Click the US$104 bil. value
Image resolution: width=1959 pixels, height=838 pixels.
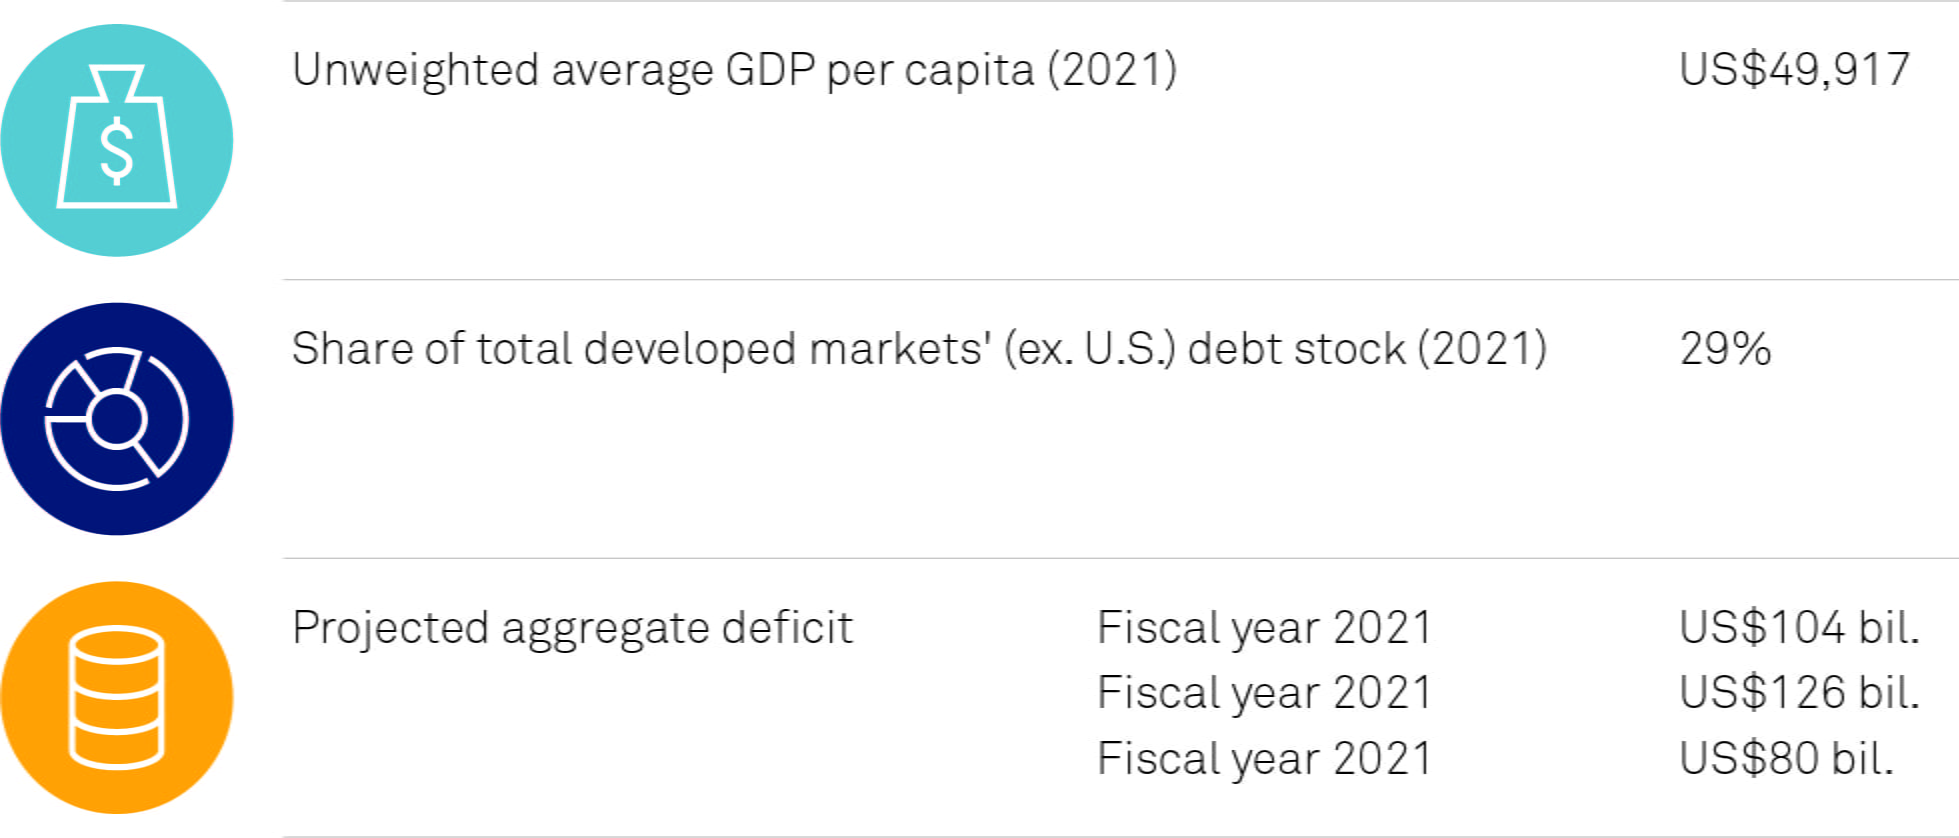click(x=1800, y=628)
